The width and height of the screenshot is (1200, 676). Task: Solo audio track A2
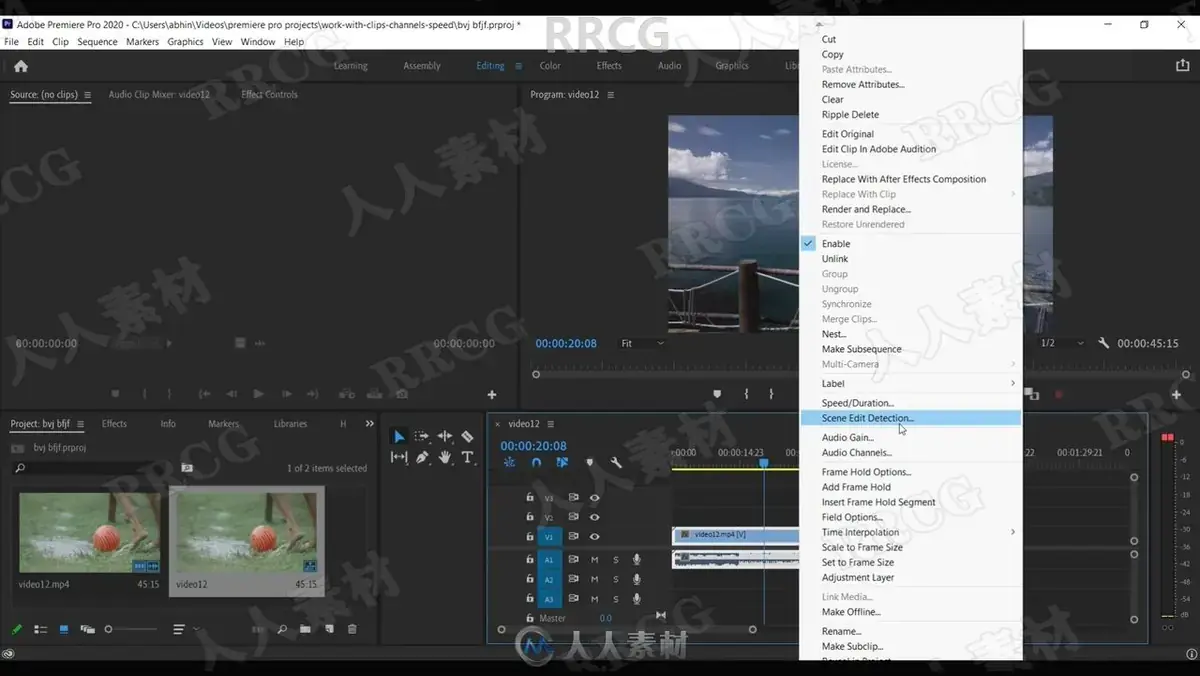pyautogui.click(x=616, y=579)
